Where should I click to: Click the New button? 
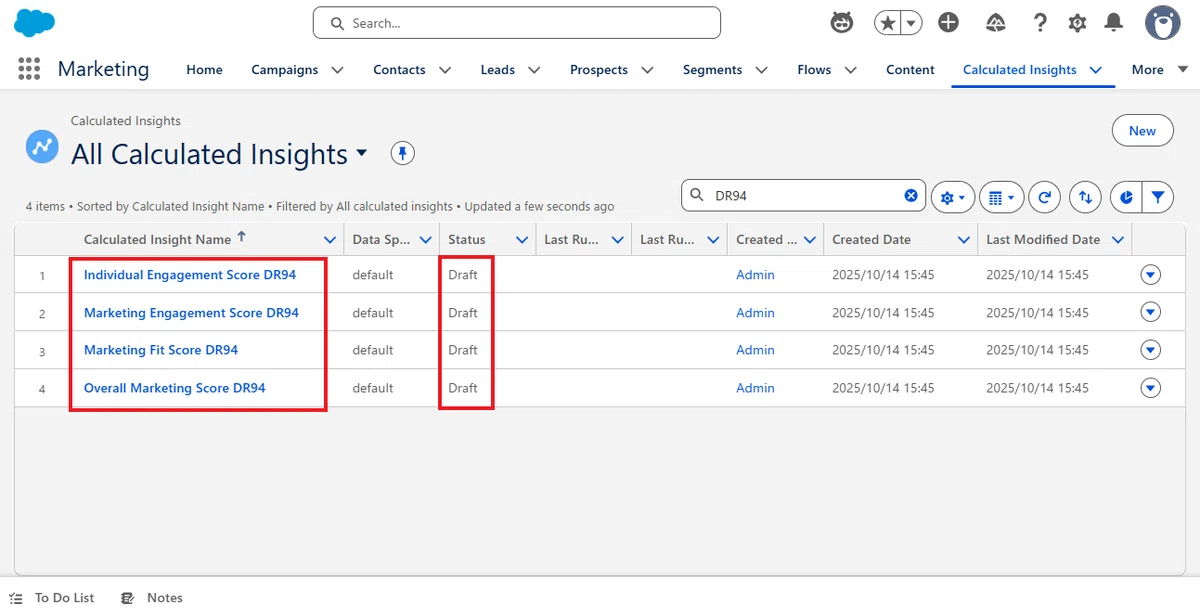tap(1142, 131)
